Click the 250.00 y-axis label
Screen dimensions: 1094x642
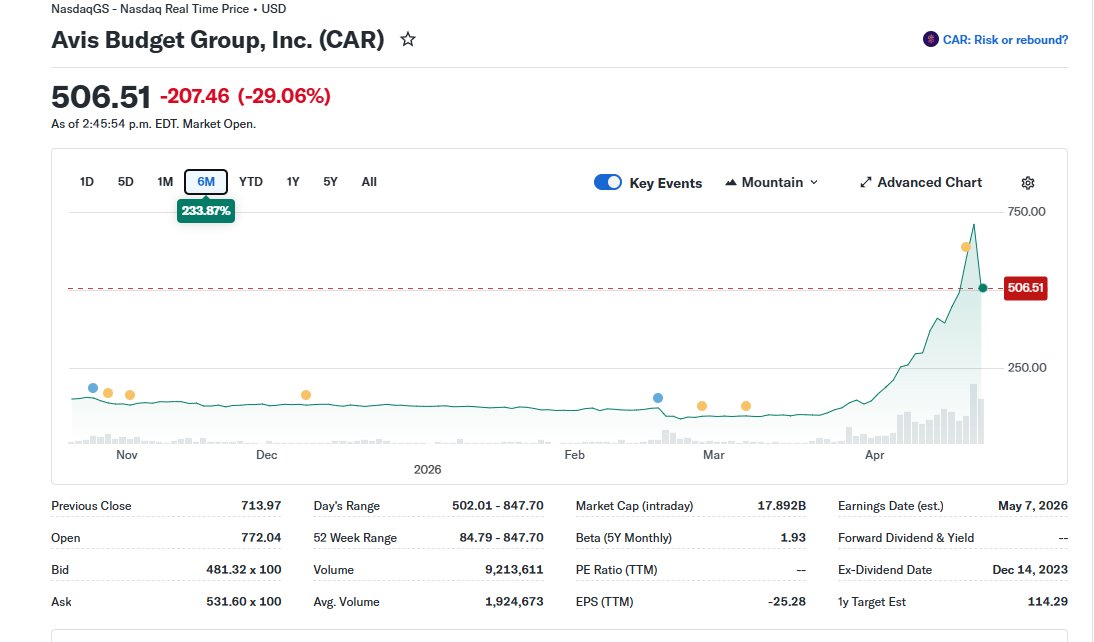(x=1027, y=368)
